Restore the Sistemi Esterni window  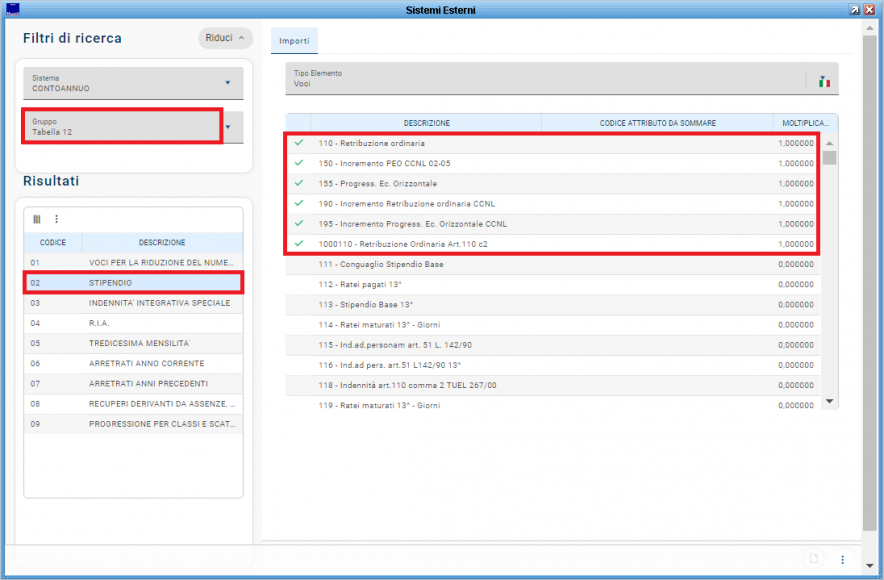pos(855,10)
